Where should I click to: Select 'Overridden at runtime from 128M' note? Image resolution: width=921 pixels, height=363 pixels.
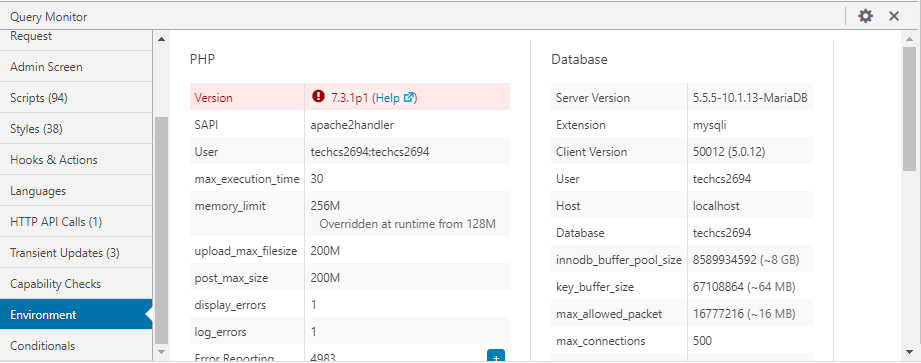[408, 224]
